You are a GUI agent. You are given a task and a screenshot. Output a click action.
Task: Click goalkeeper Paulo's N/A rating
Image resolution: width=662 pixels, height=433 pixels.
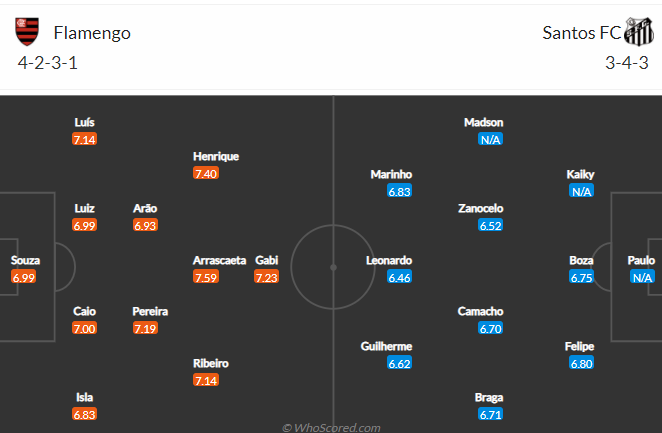coord(642,277)
